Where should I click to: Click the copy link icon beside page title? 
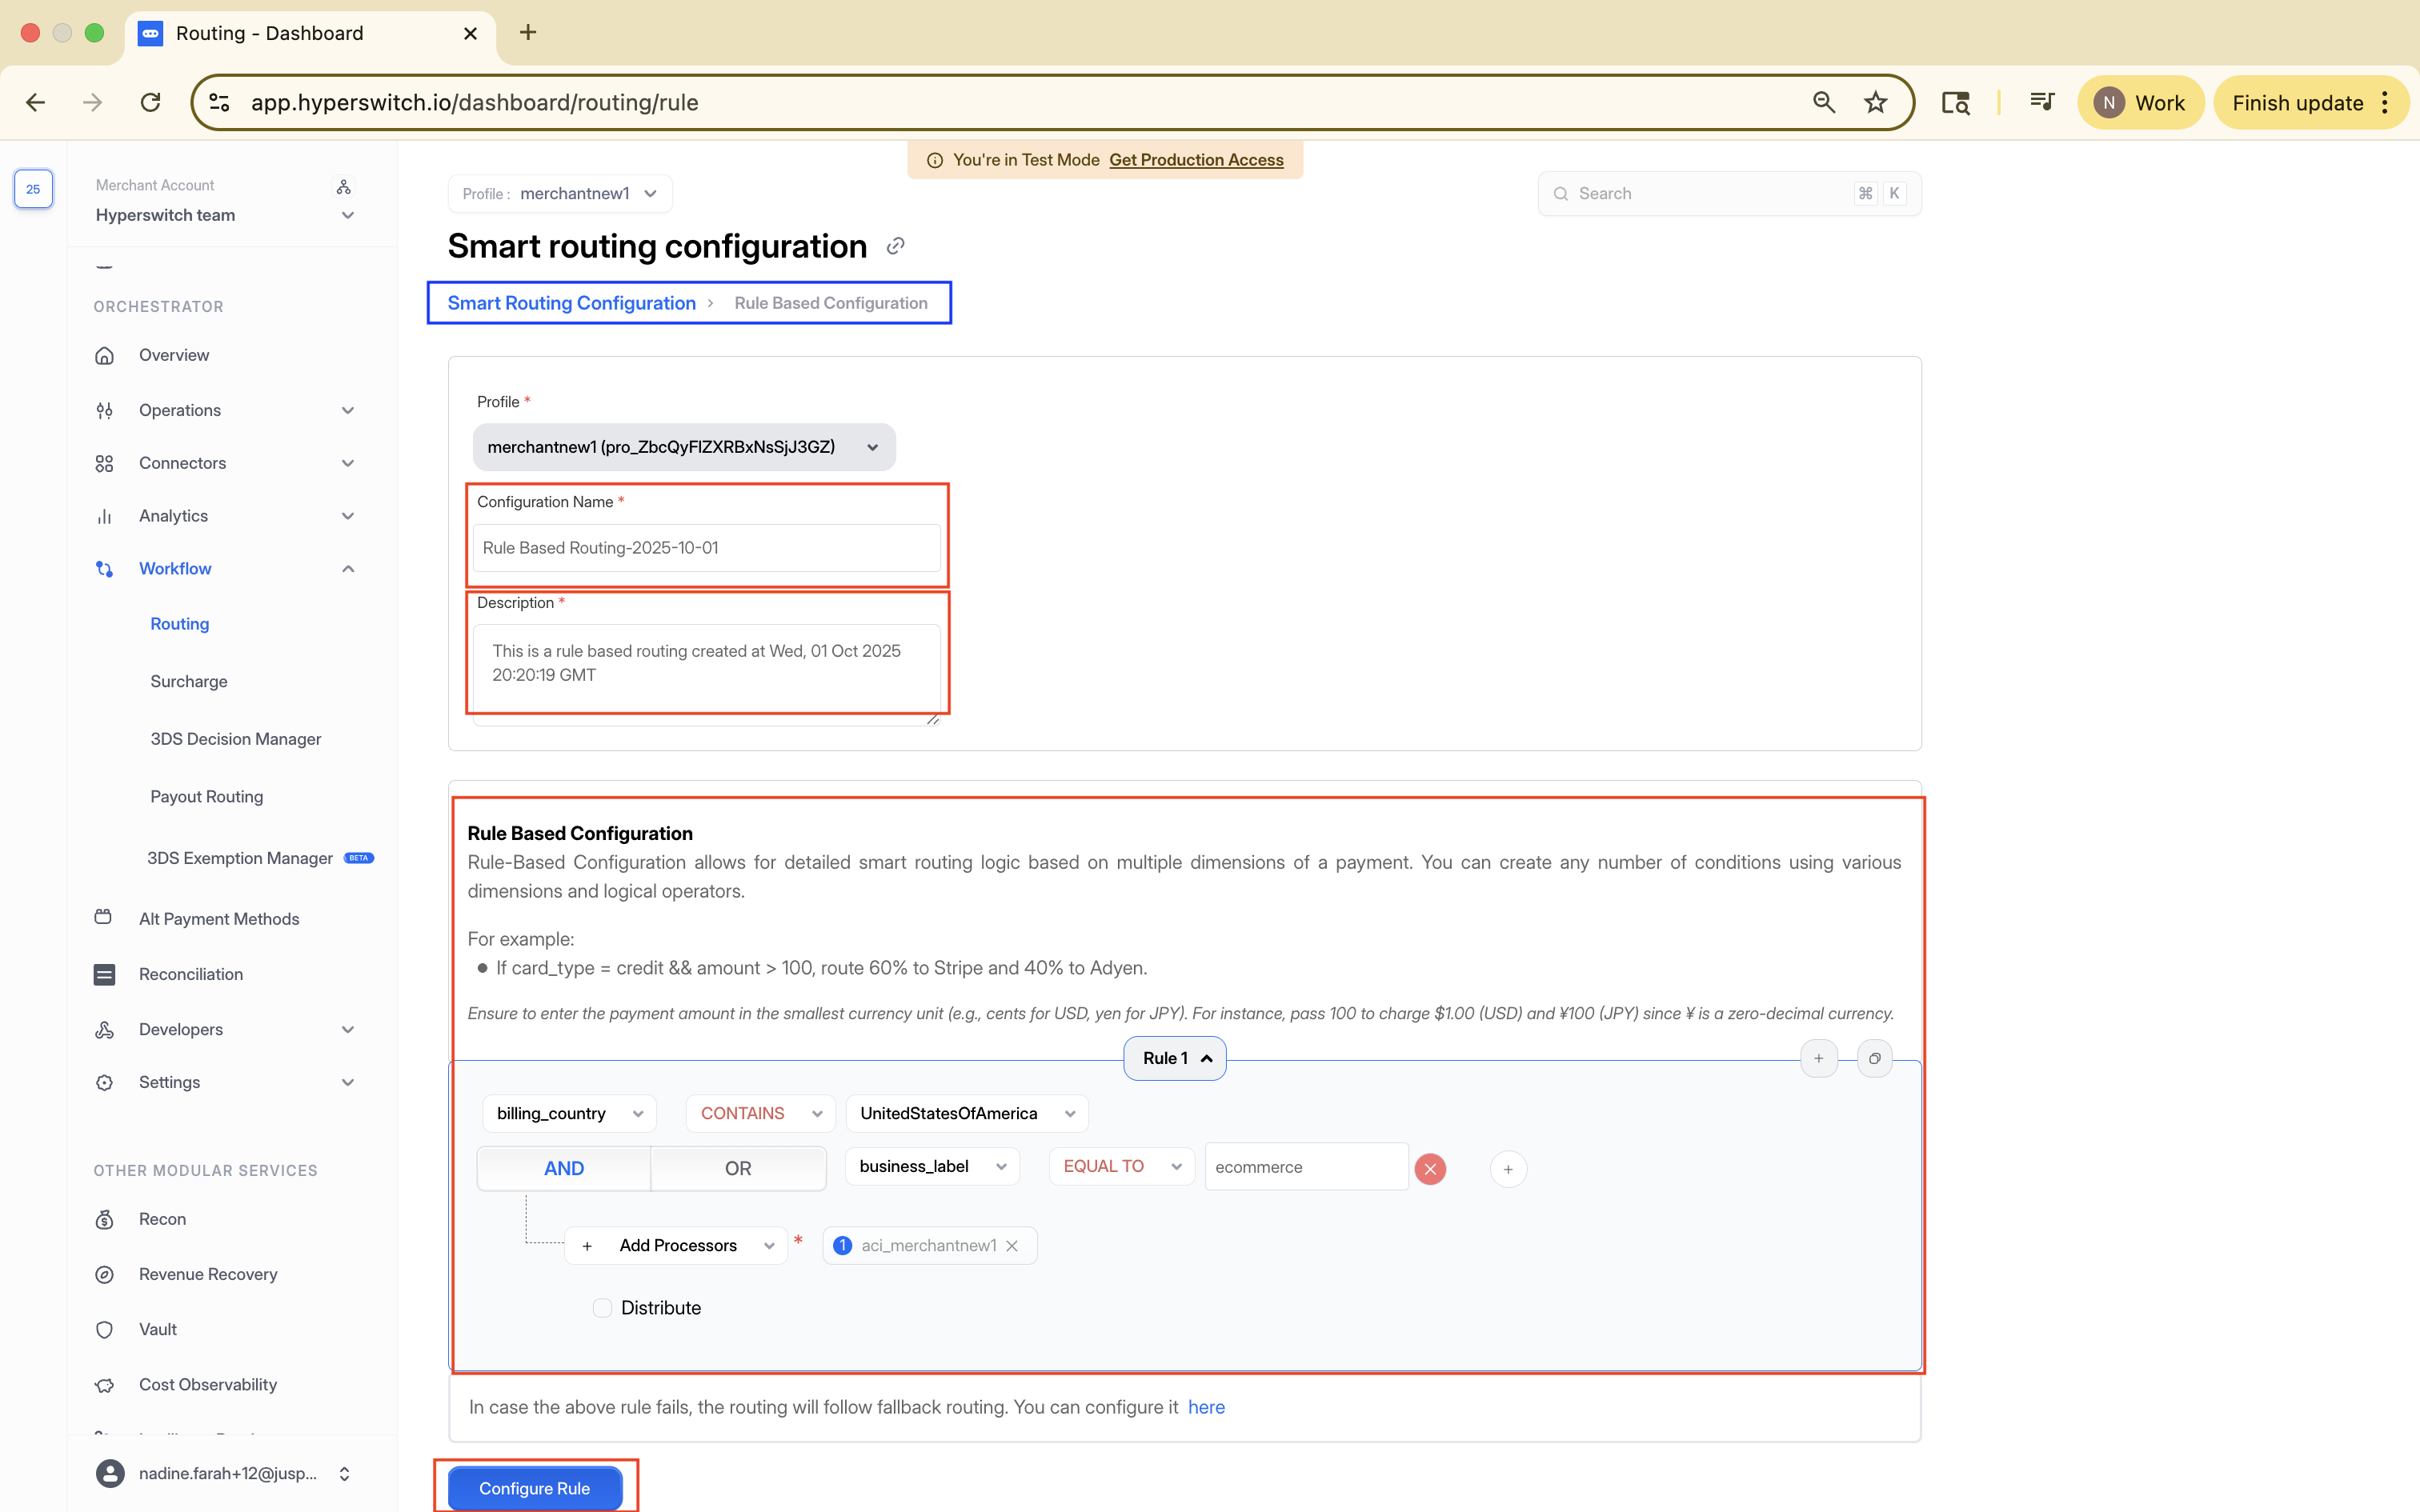pos(895,246)
